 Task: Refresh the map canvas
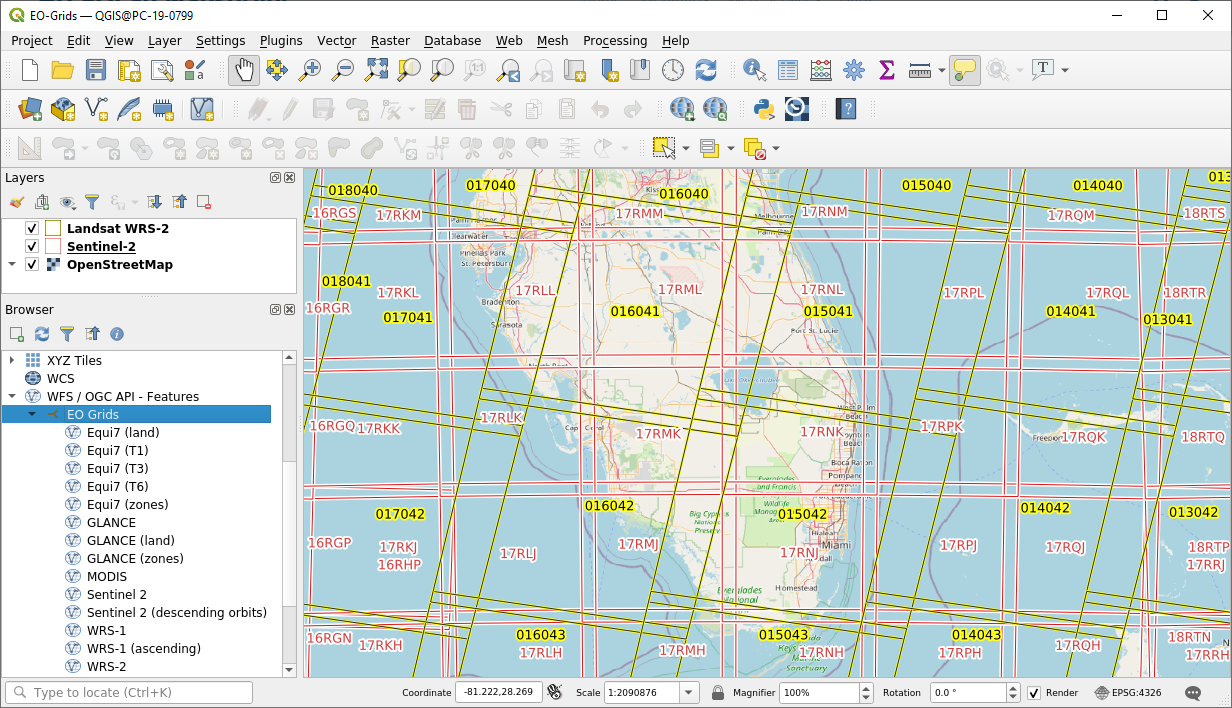click(707, 70)
